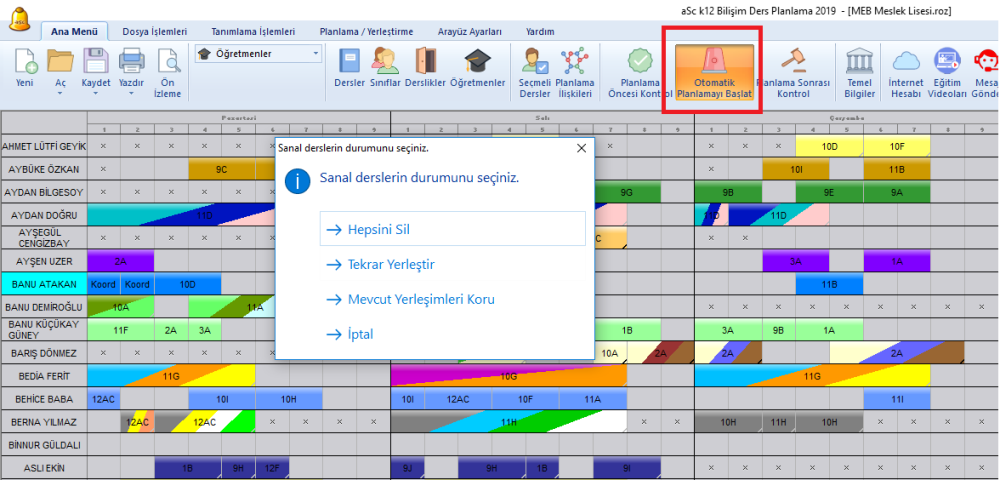Select teacher row BANU KÜÇÜKAY GÜNEY
Image resolution: width=1000 pixels, height=480 pixels.
click(44, 330)
